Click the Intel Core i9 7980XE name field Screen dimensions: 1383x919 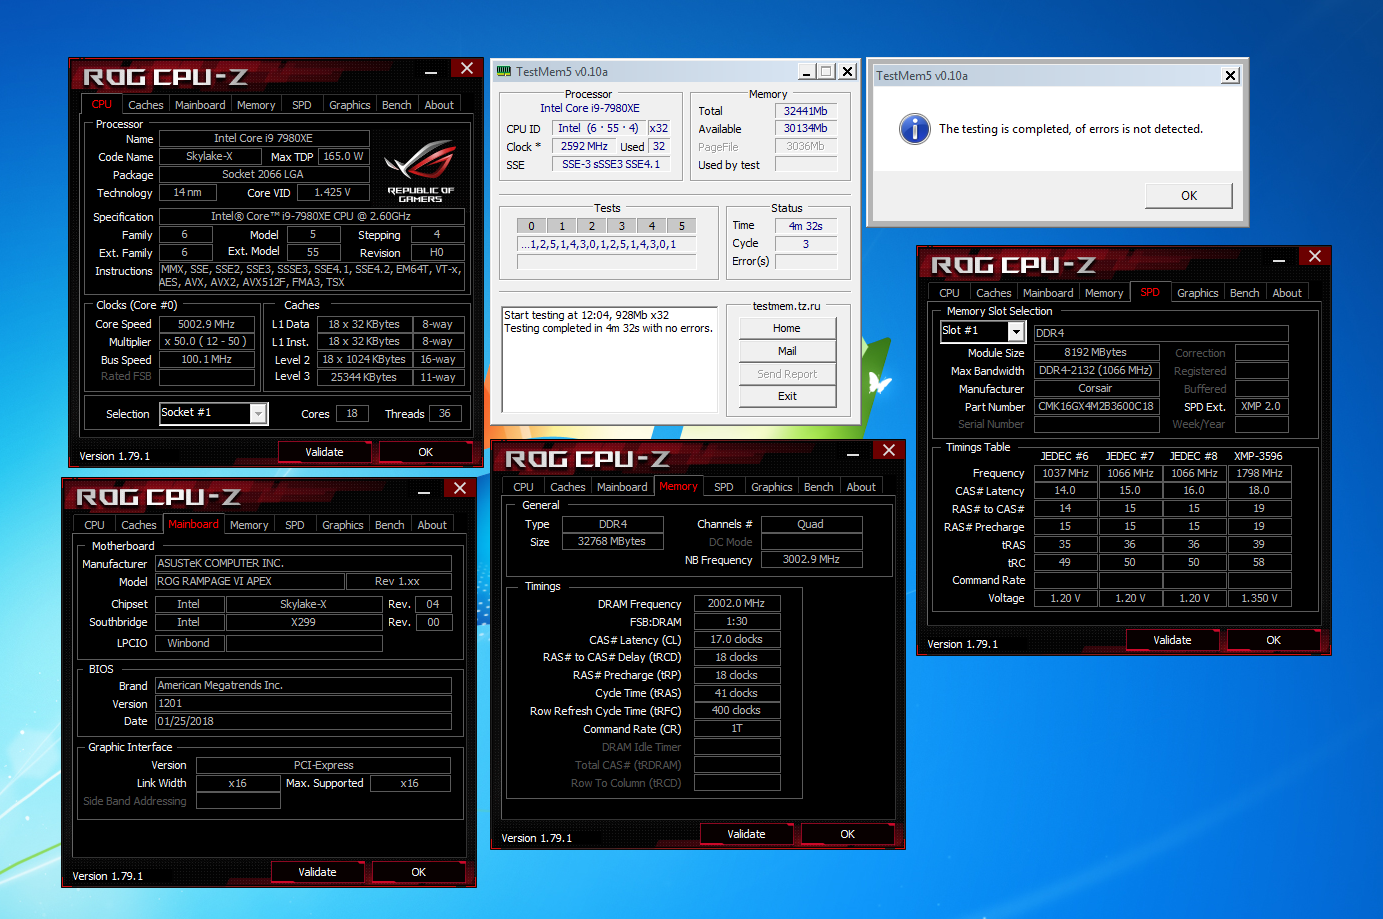pyautogui.click(x=264, y=138)
